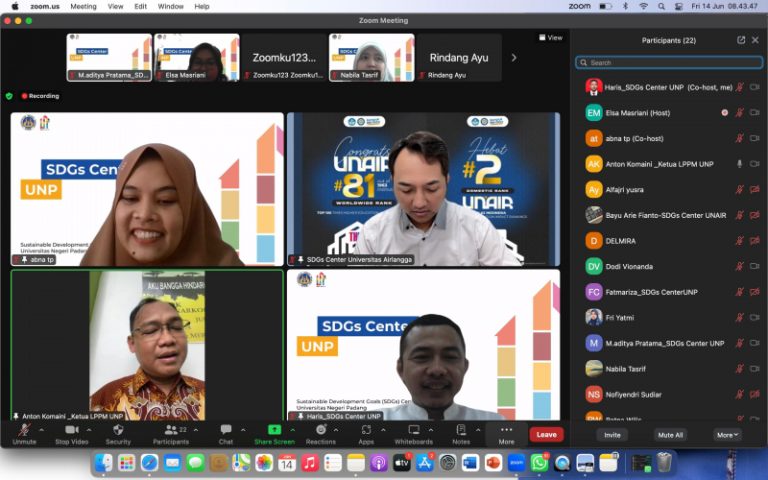Image resolution: width=768 pixels, height=480 pixels.
Task: Click the Recording indicator
Action: pyautogui.click(x=40, y=96)
